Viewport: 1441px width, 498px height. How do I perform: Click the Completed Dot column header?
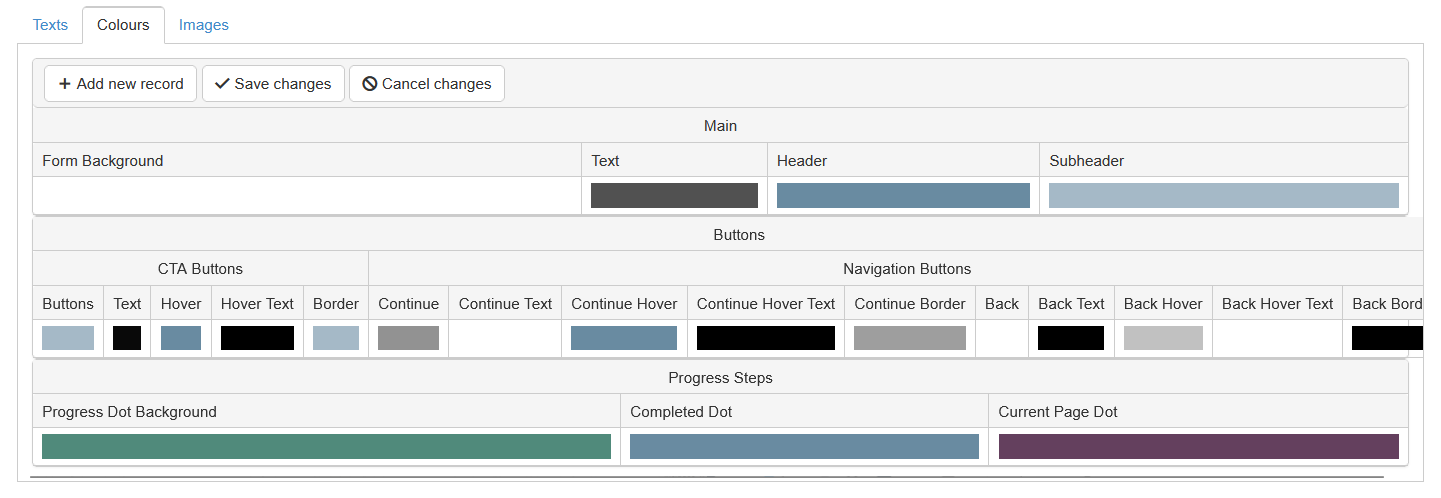point(804,411)
